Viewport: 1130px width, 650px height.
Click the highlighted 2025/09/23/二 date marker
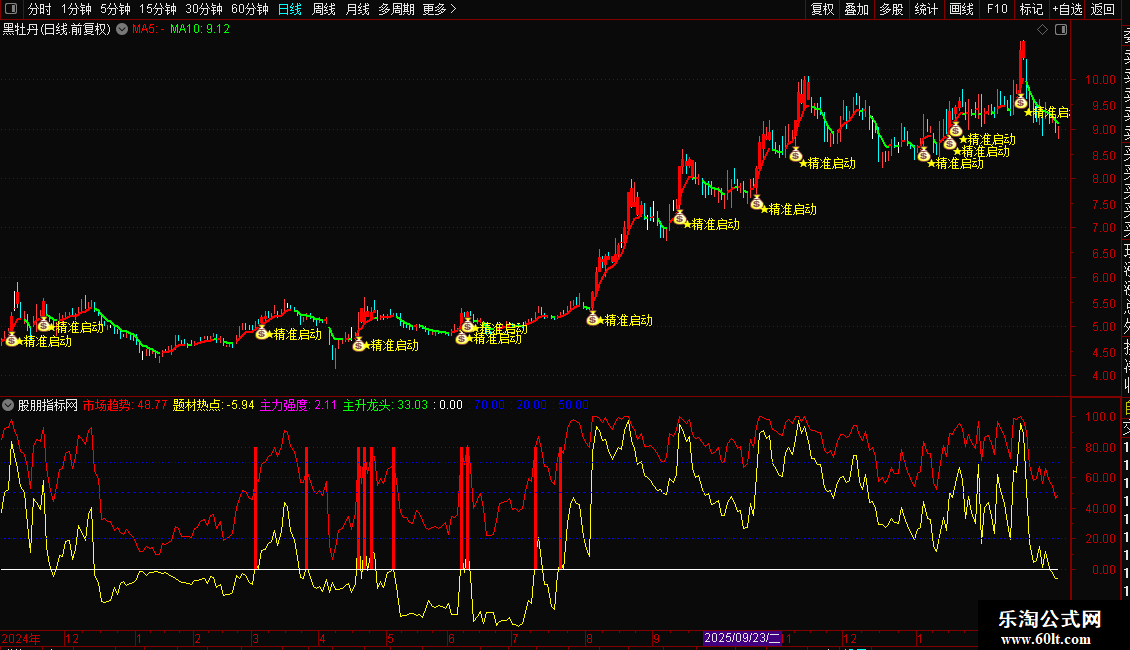(742, 638)
